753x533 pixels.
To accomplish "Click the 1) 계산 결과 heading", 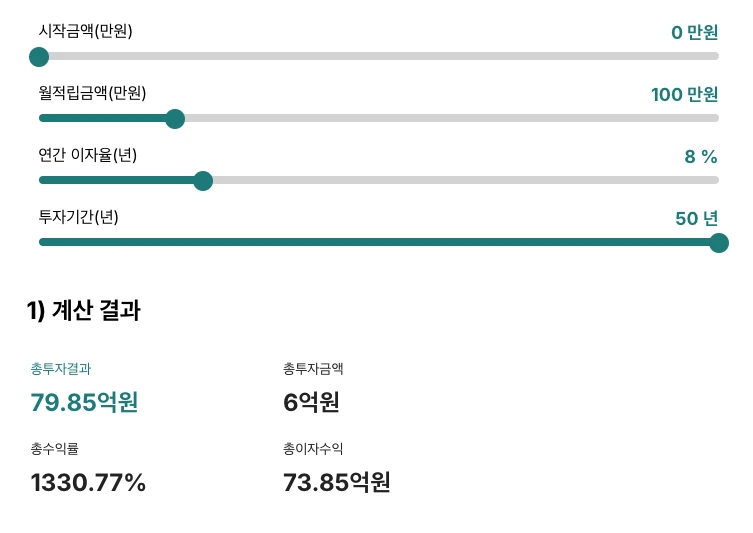I will (x=83, y=311).
